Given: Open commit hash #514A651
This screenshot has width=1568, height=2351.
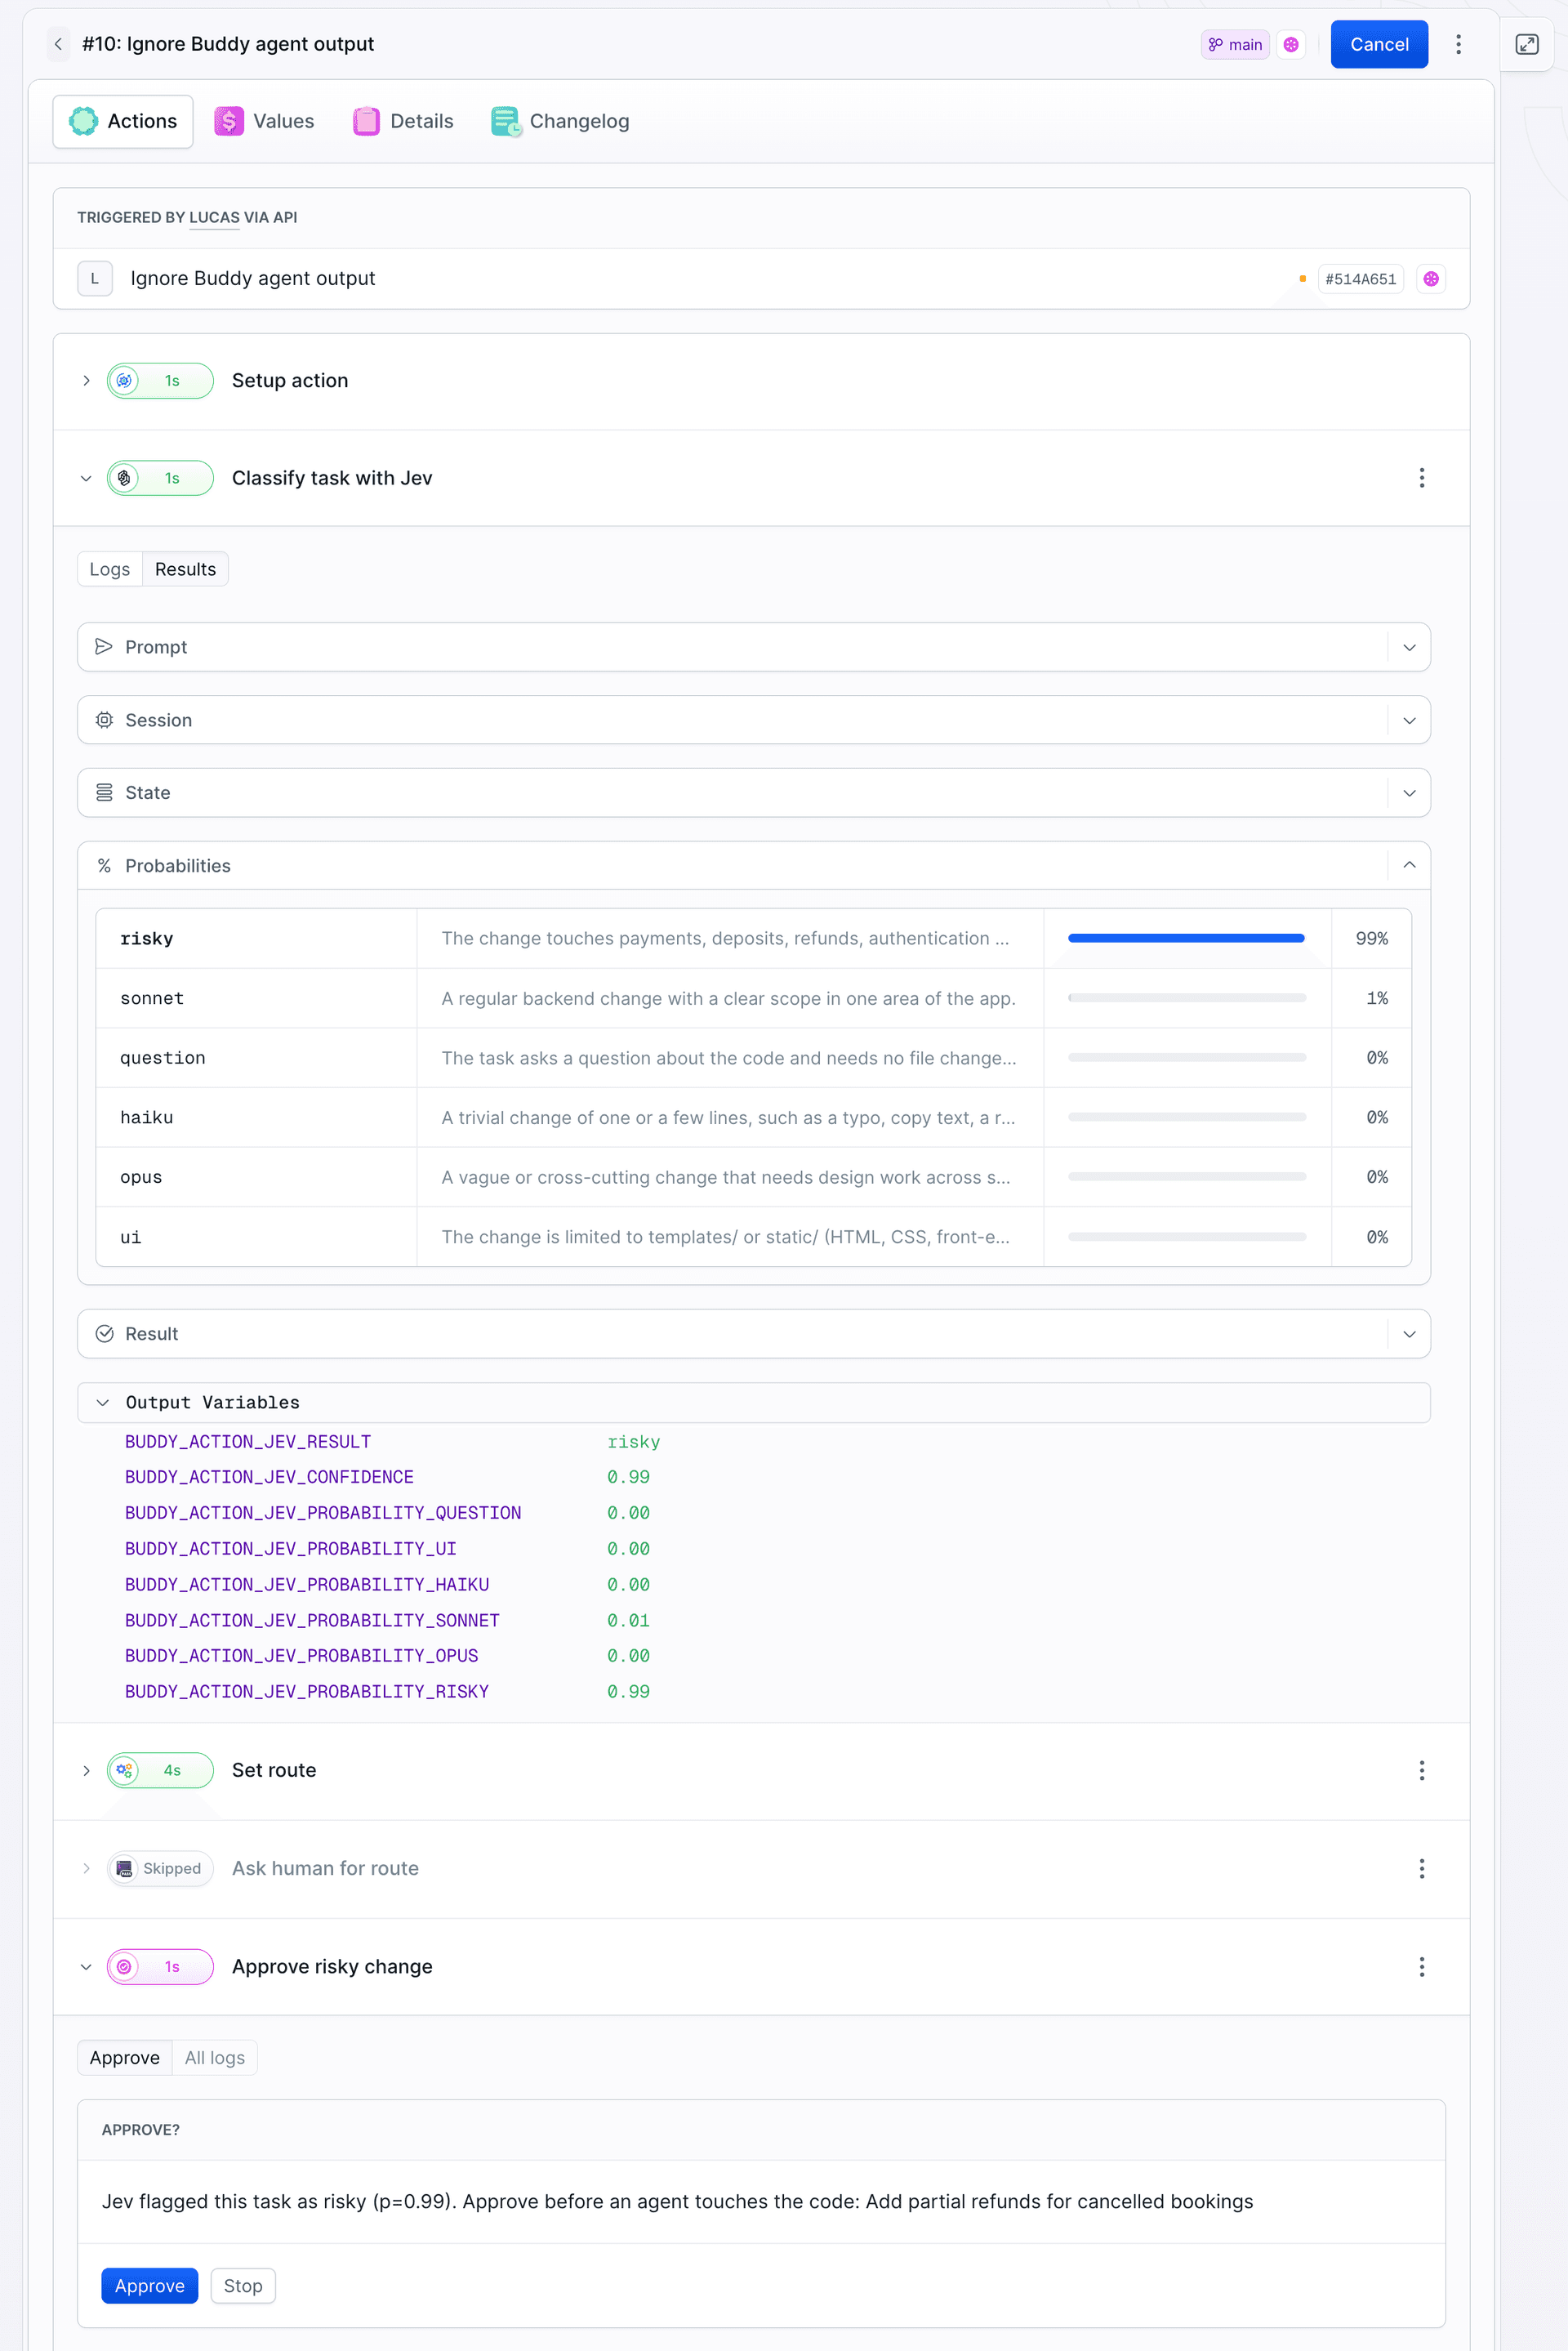Looking at the screenshot, I should coord(1360,279).
